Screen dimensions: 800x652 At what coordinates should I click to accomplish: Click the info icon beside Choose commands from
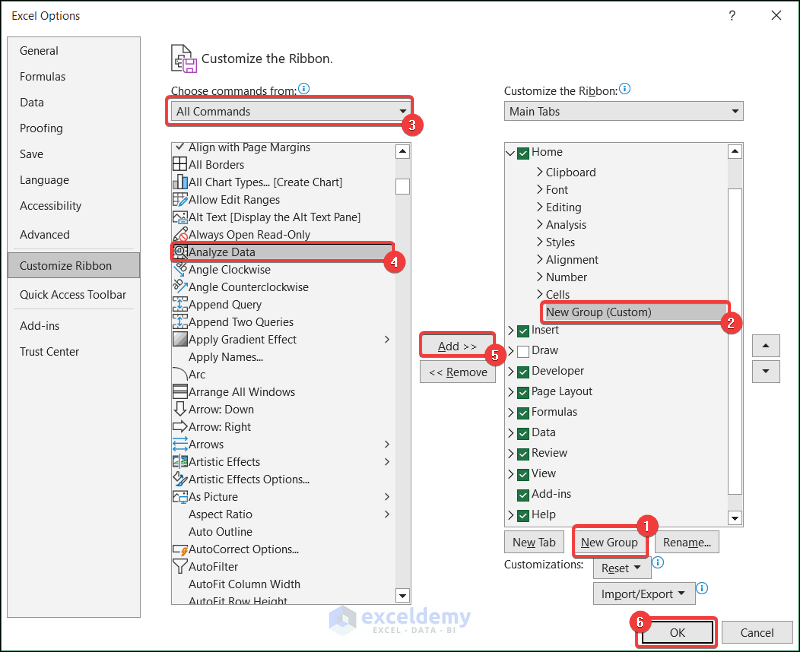click(304, 89)
